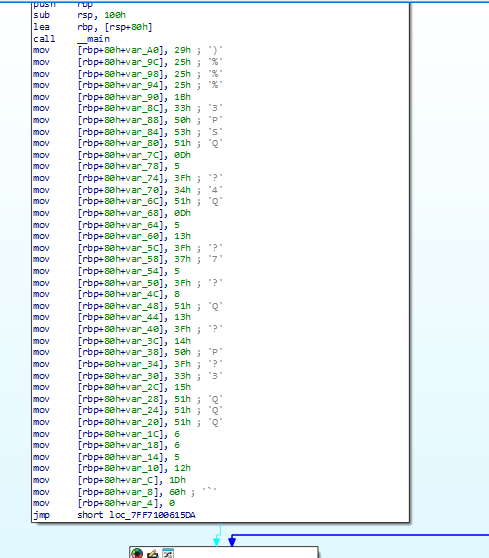Click the value 8 for var_4C
The image size is (489, 558).
(x=177, y=294)
